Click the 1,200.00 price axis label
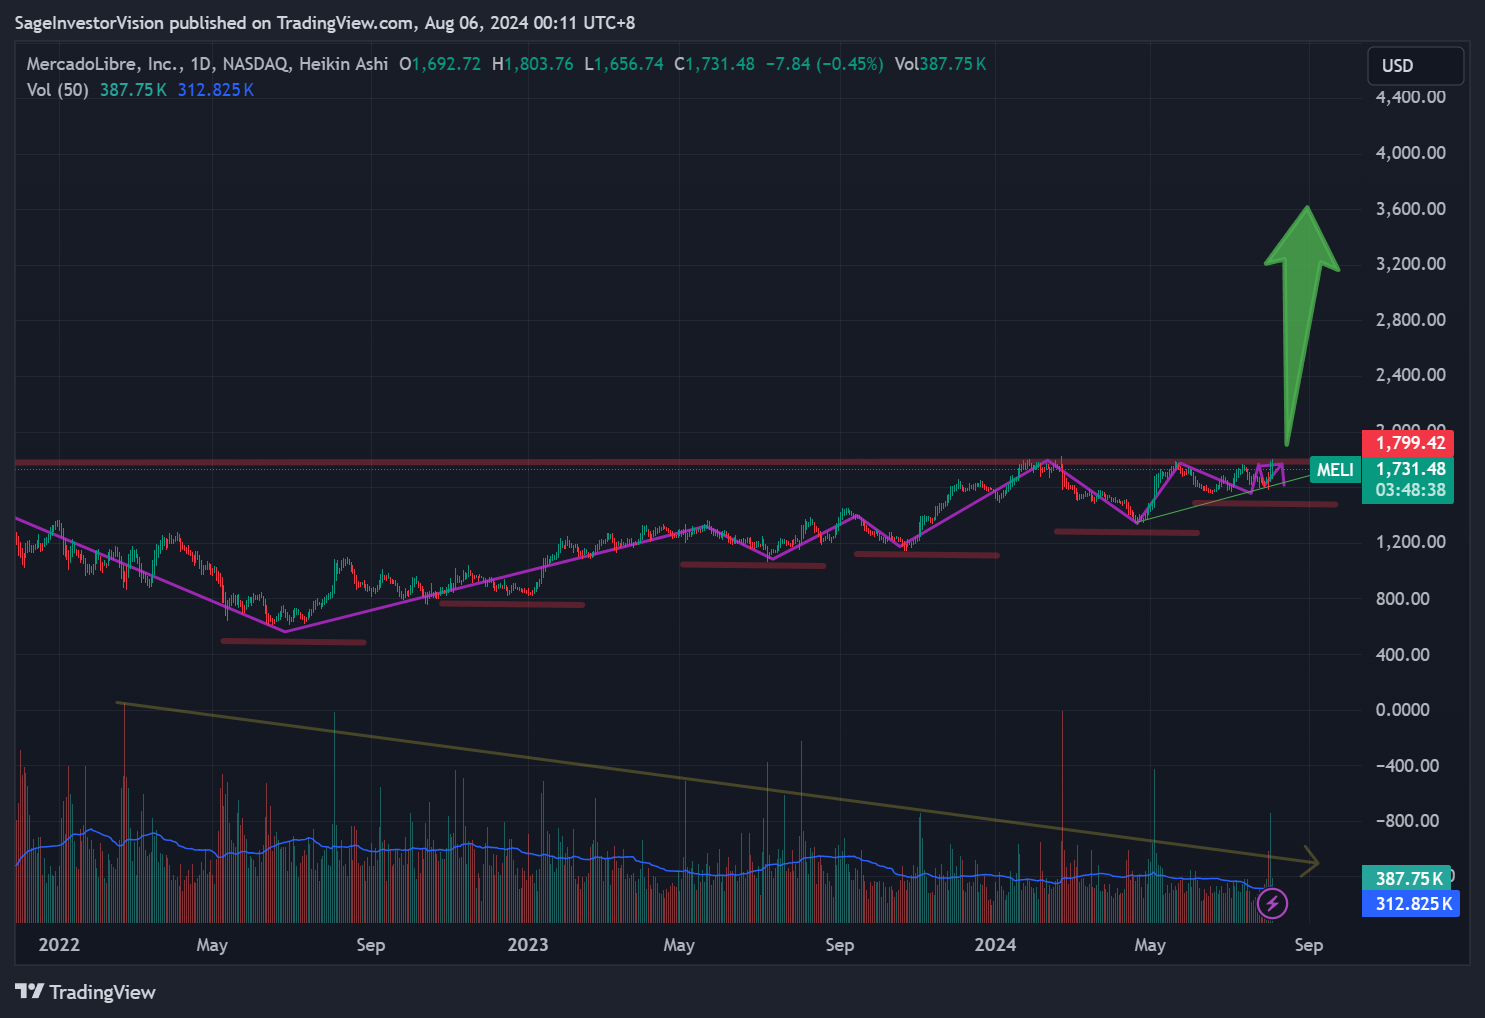The height and width of the screenshot is (1018, 1485). point(1410,542)
